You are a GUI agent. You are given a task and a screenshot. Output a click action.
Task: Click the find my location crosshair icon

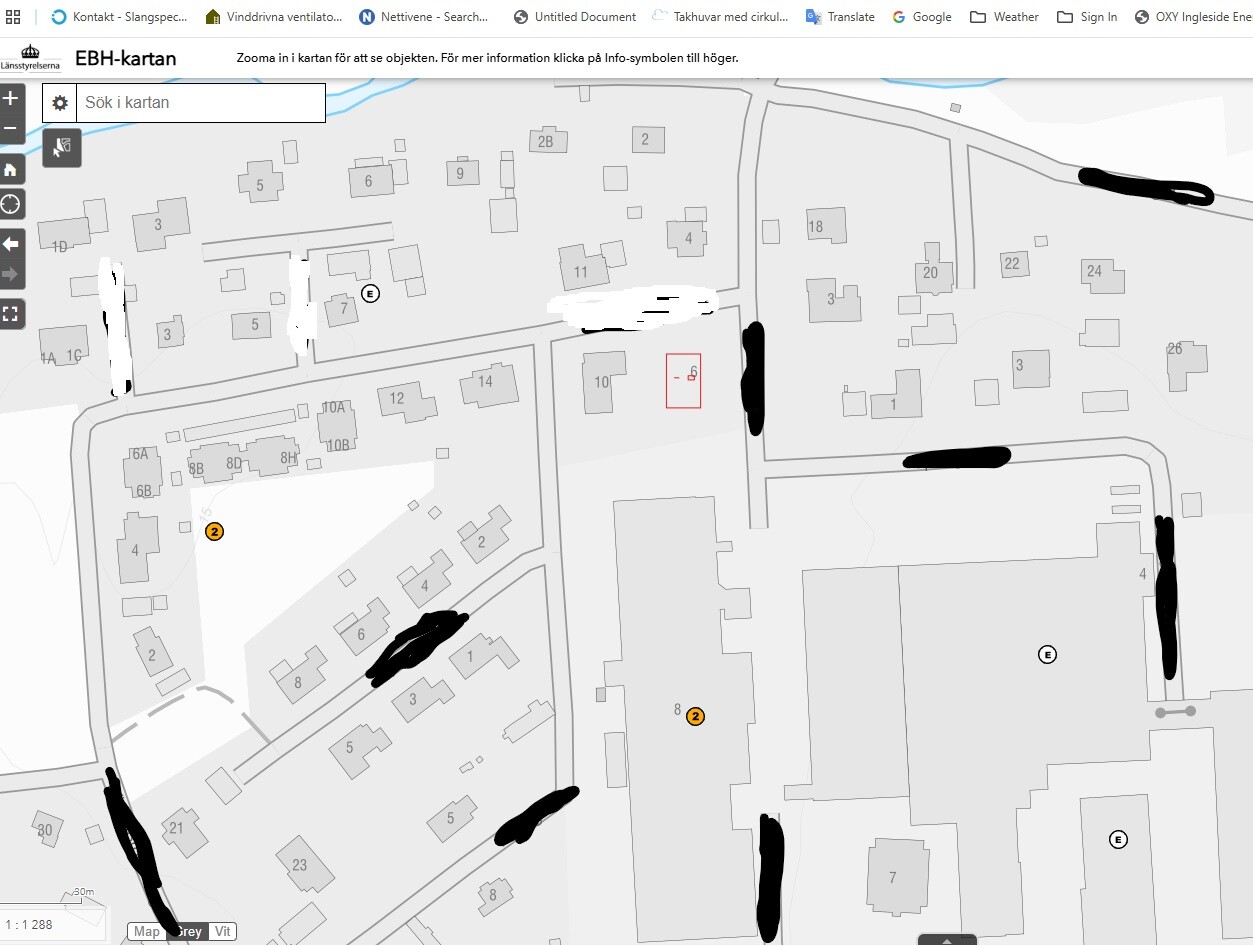(x=11, y=205)
